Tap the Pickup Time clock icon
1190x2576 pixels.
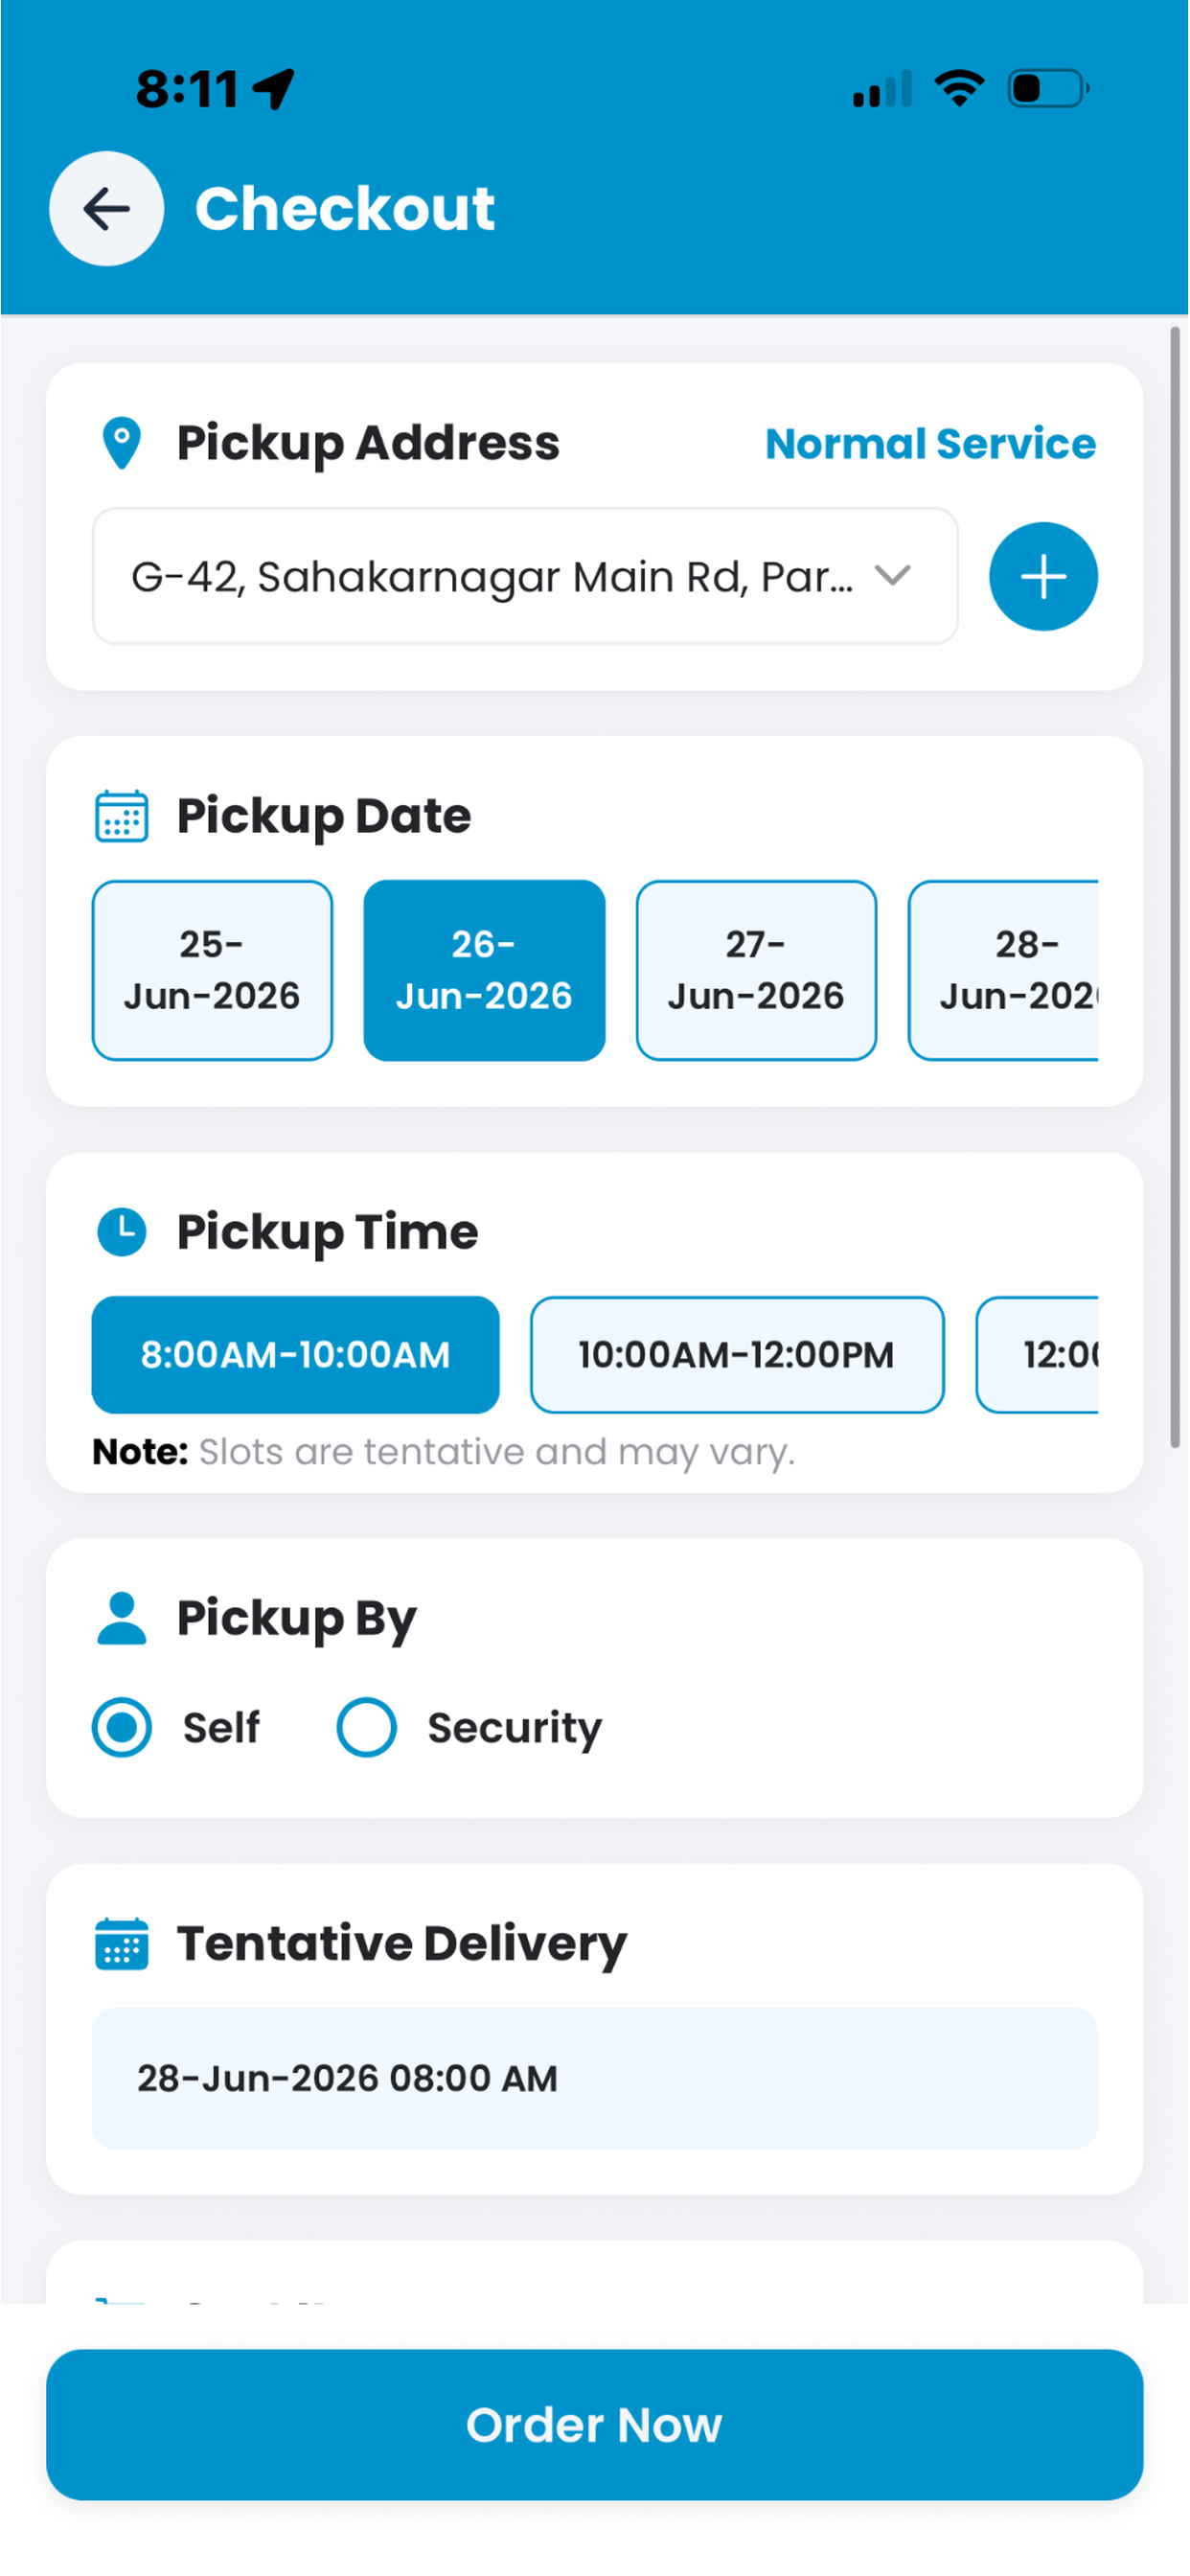coord(122,1231)
